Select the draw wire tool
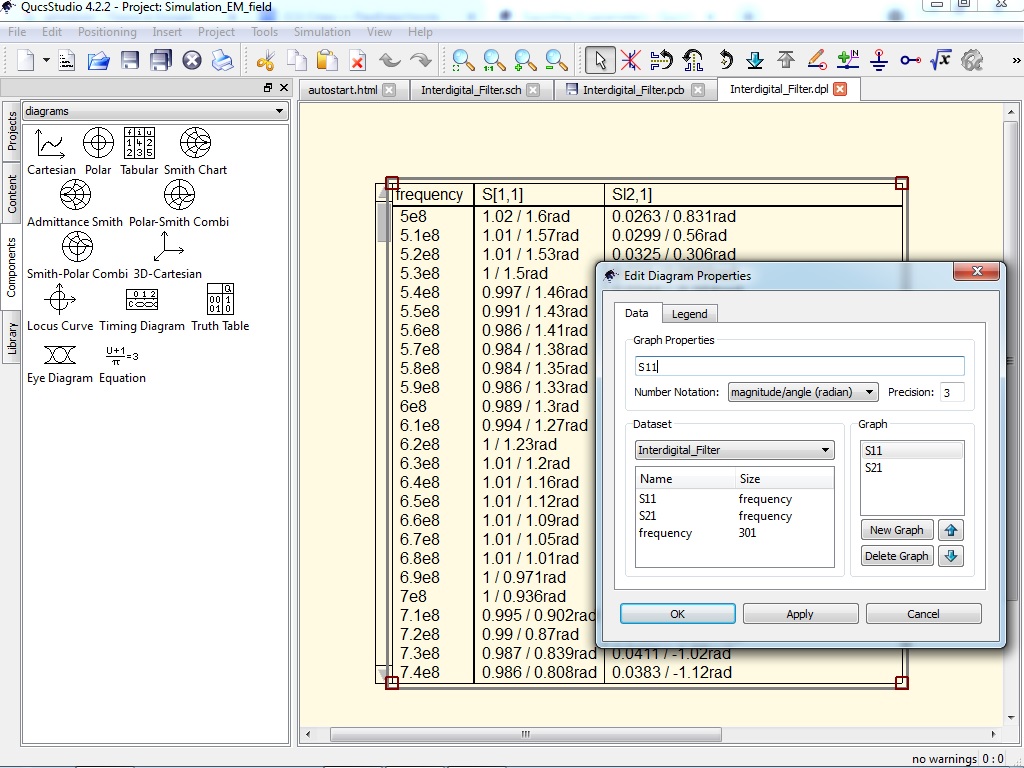The image size is (1024, 768). click(817, 61)
